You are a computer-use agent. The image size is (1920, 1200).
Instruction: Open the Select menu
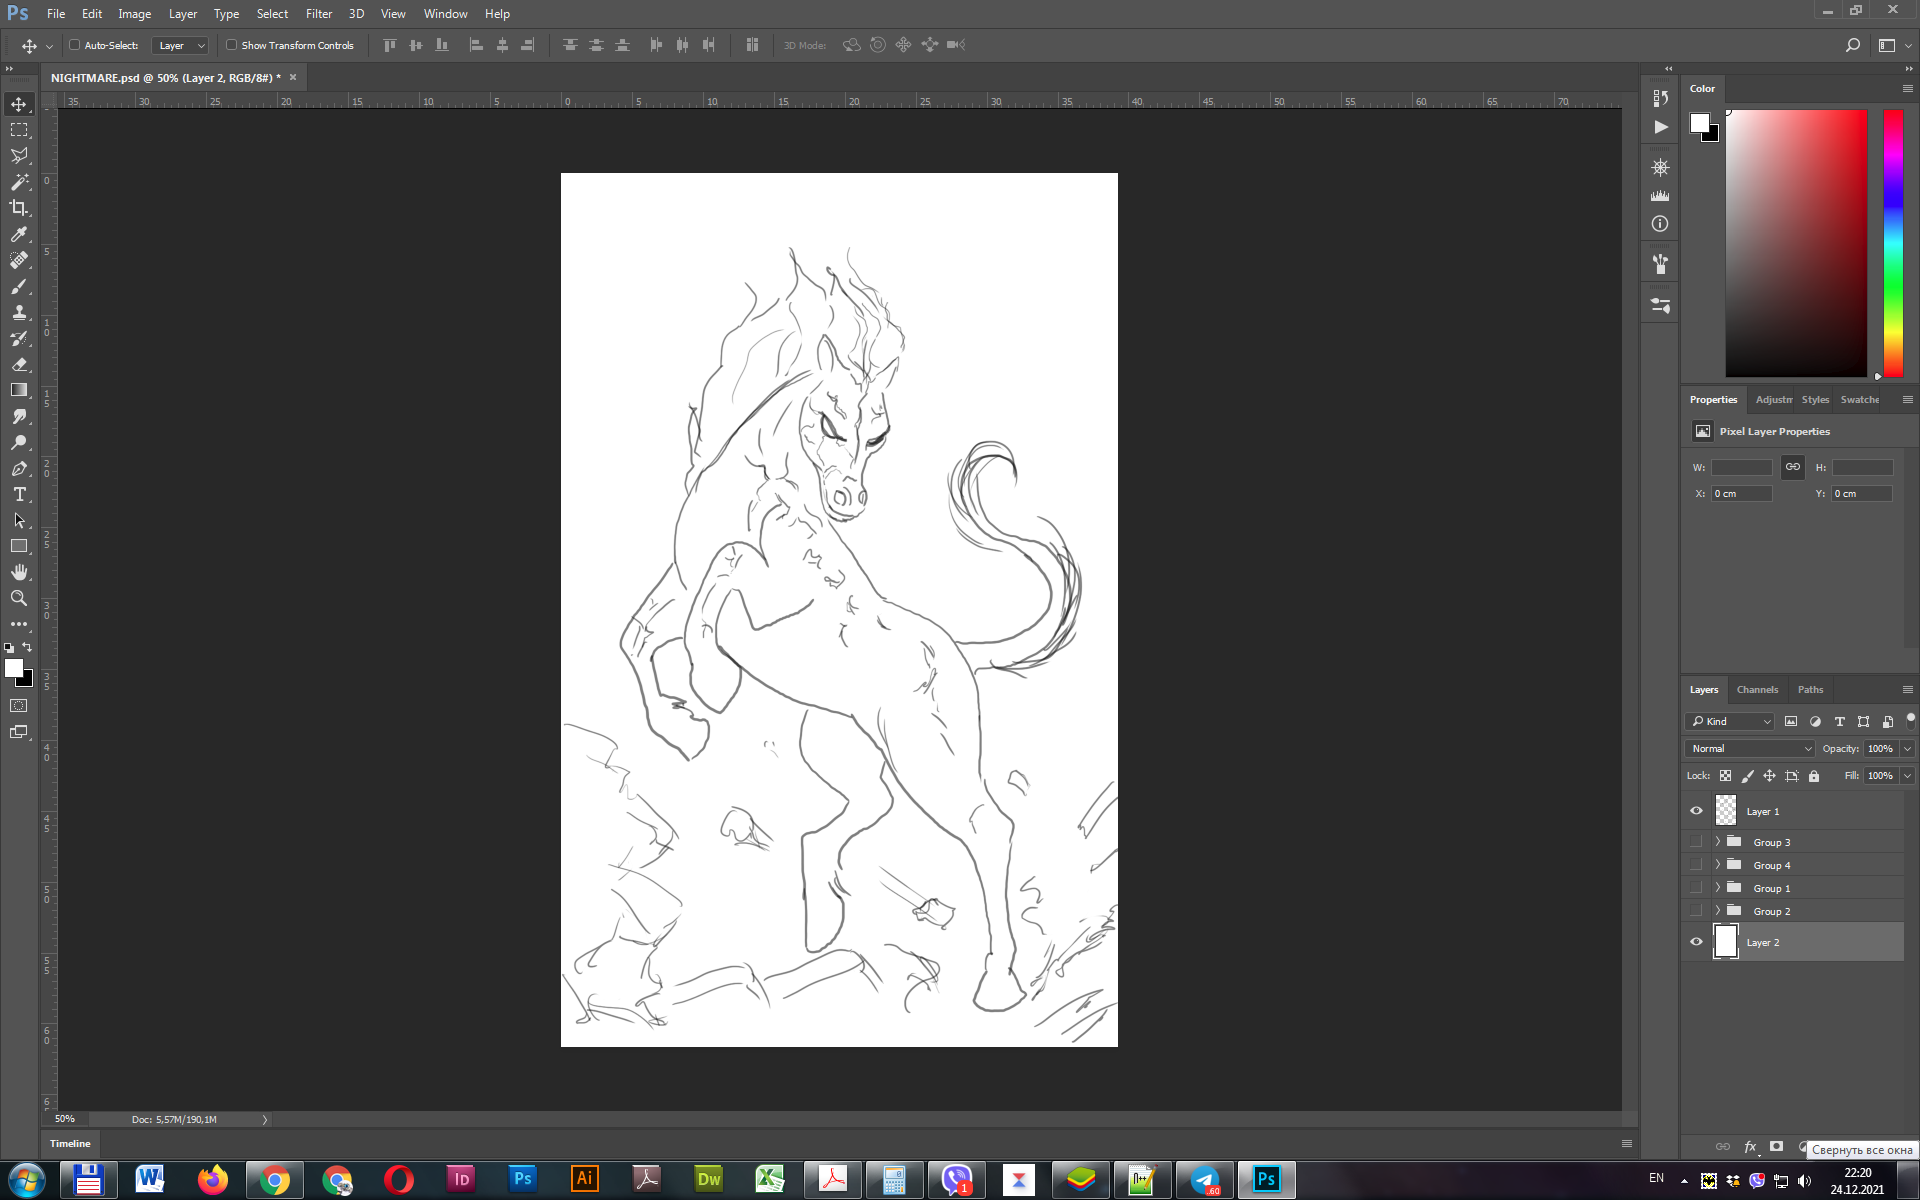point(272,14)
